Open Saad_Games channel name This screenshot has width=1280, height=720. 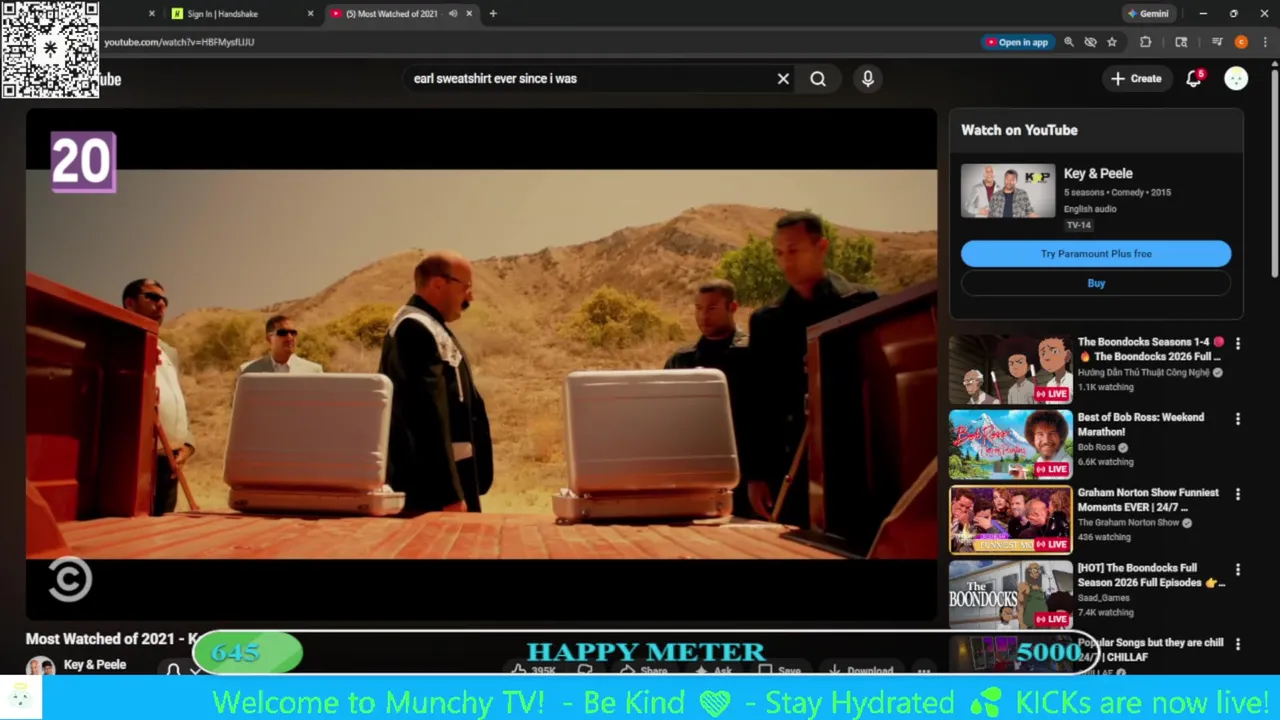(x=1104, y=598)
